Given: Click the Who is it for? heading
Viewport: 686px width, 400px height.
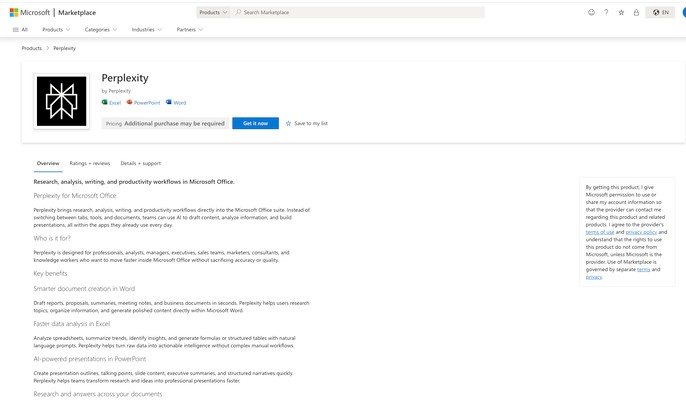Looking at the screenshot, I should [x=52, y=238].
